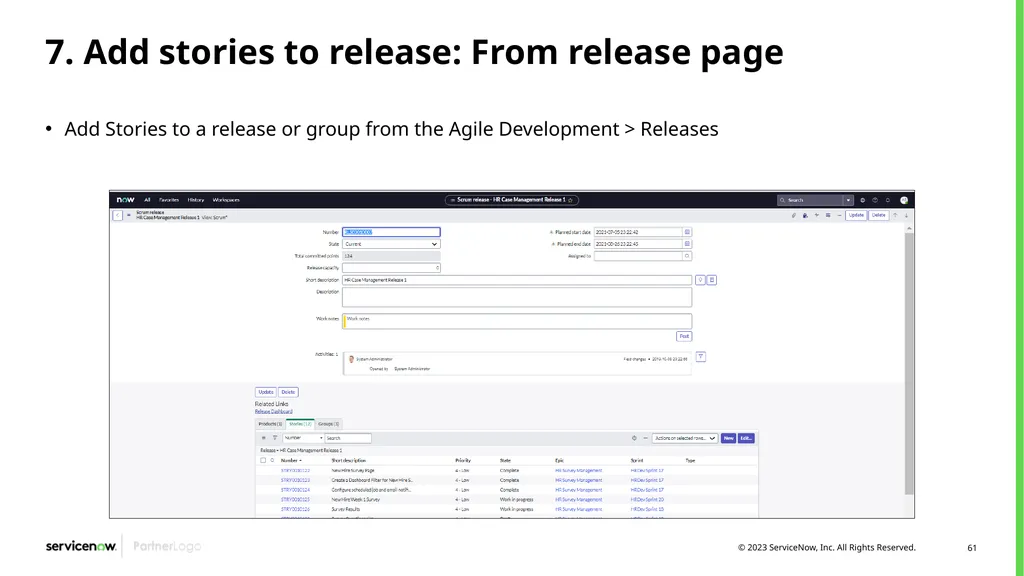Open the All menu in banner
The height and width of the screenshot is (576, 1024).
[147, 200]
